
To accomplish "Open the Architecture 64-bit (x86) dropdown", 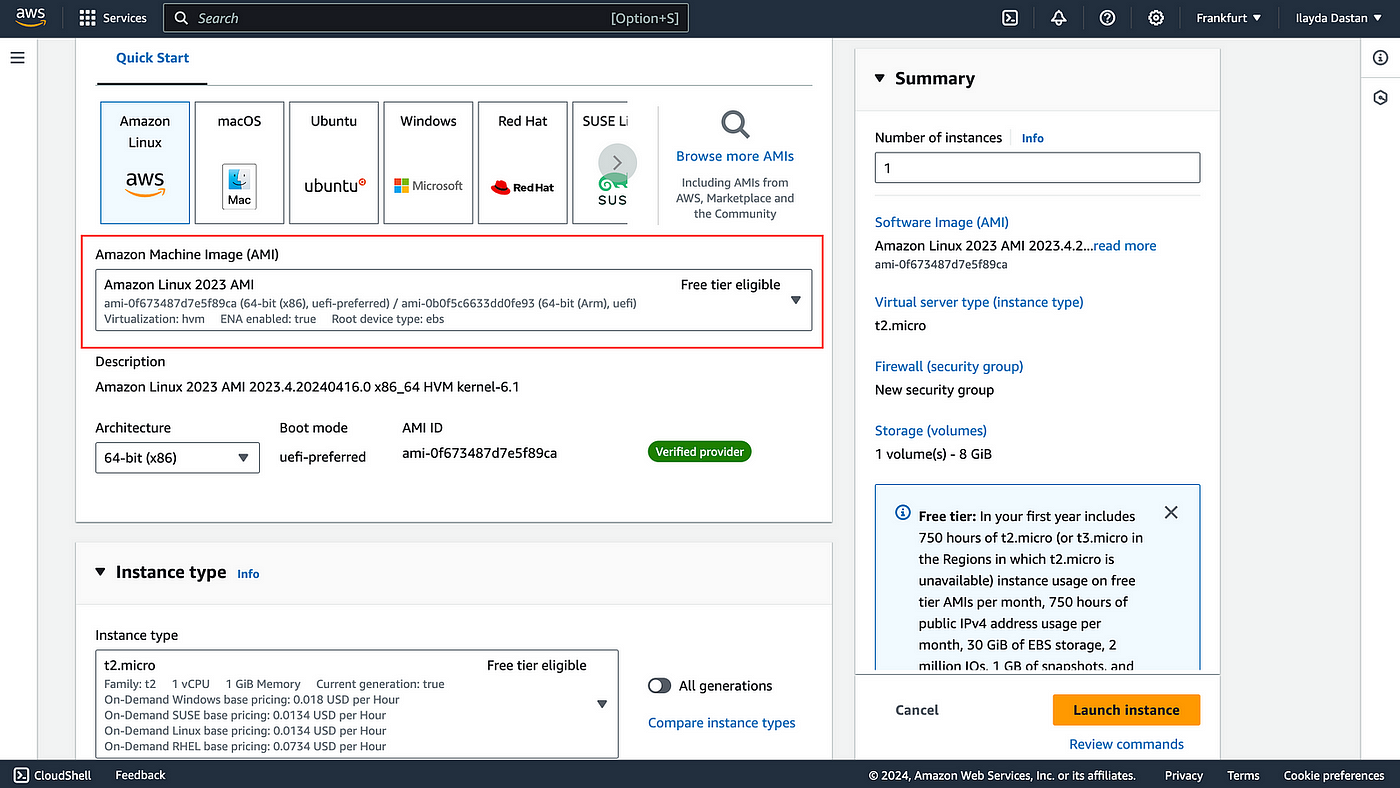I will point(177,457).
